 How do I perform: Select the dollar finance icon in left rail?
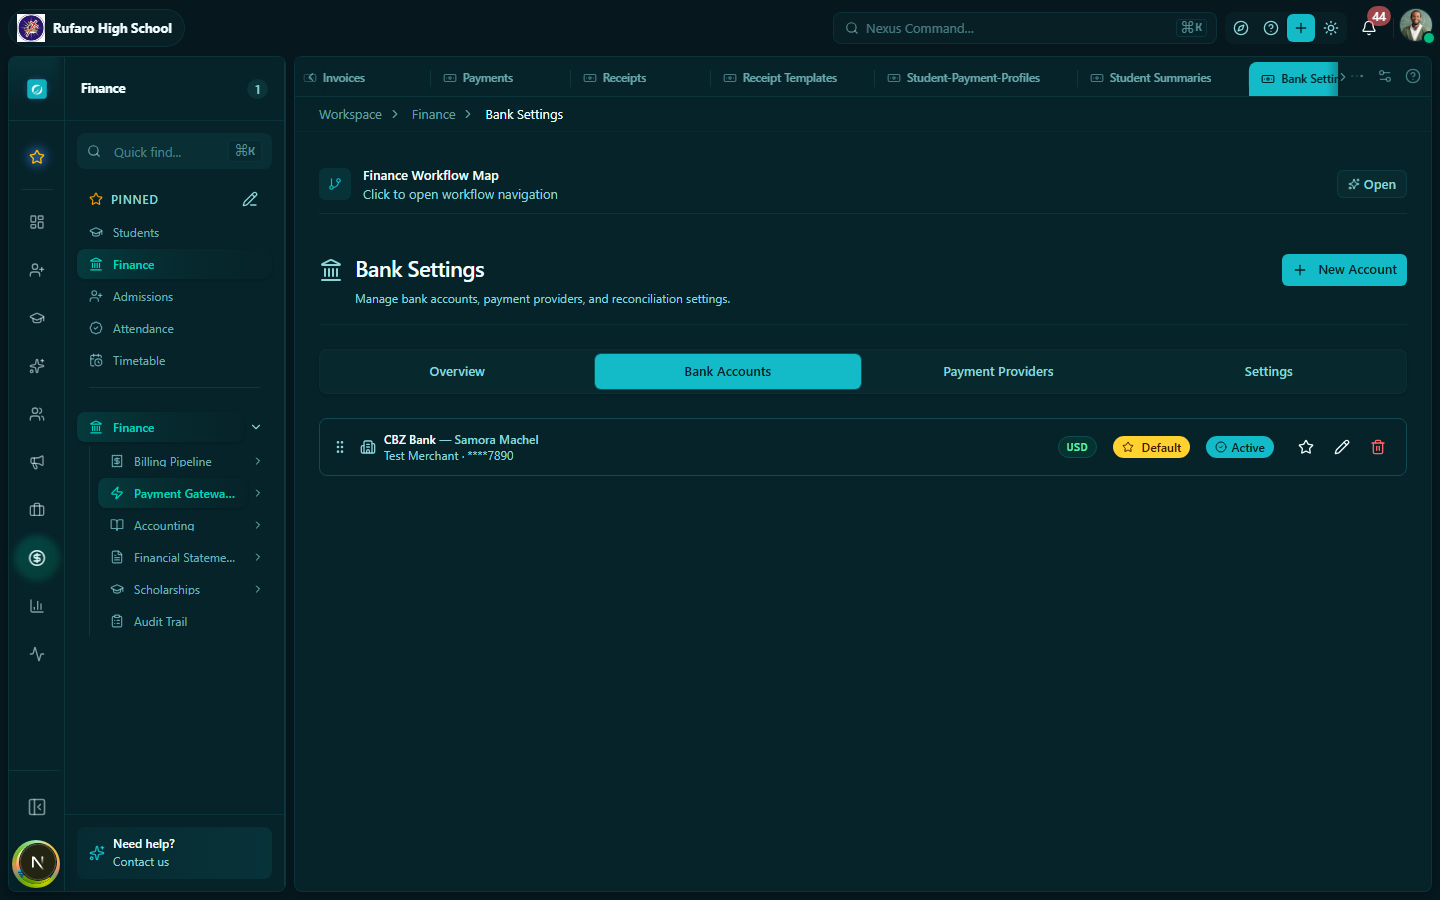tap(37, 558)
